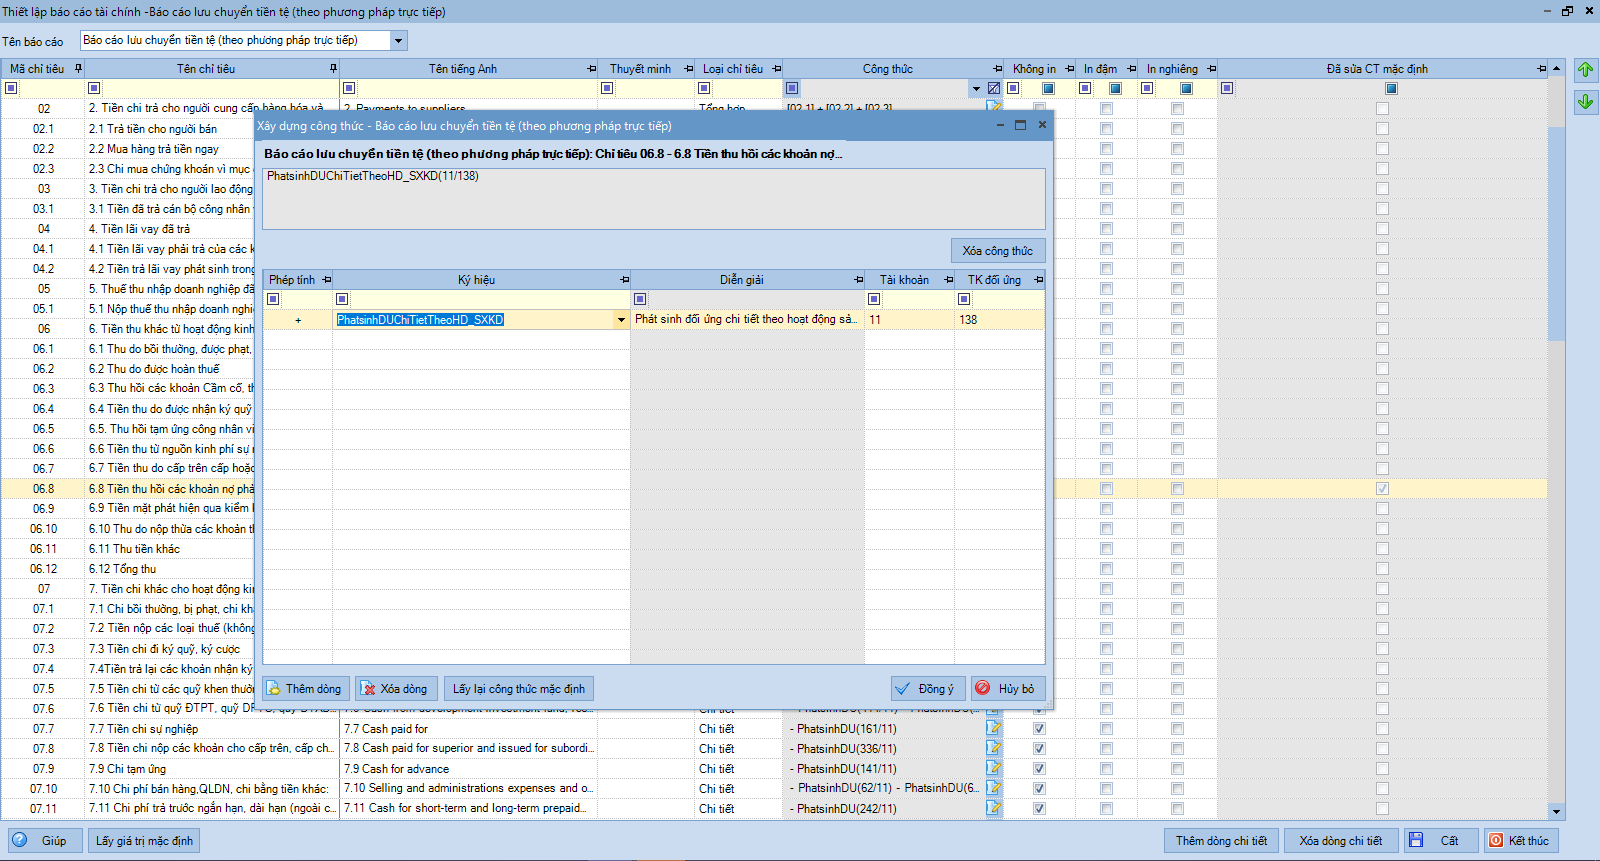Click the clear-filter icon in Công thức filter
This screenshot has width=1600, height=861.
click(993, 88)
